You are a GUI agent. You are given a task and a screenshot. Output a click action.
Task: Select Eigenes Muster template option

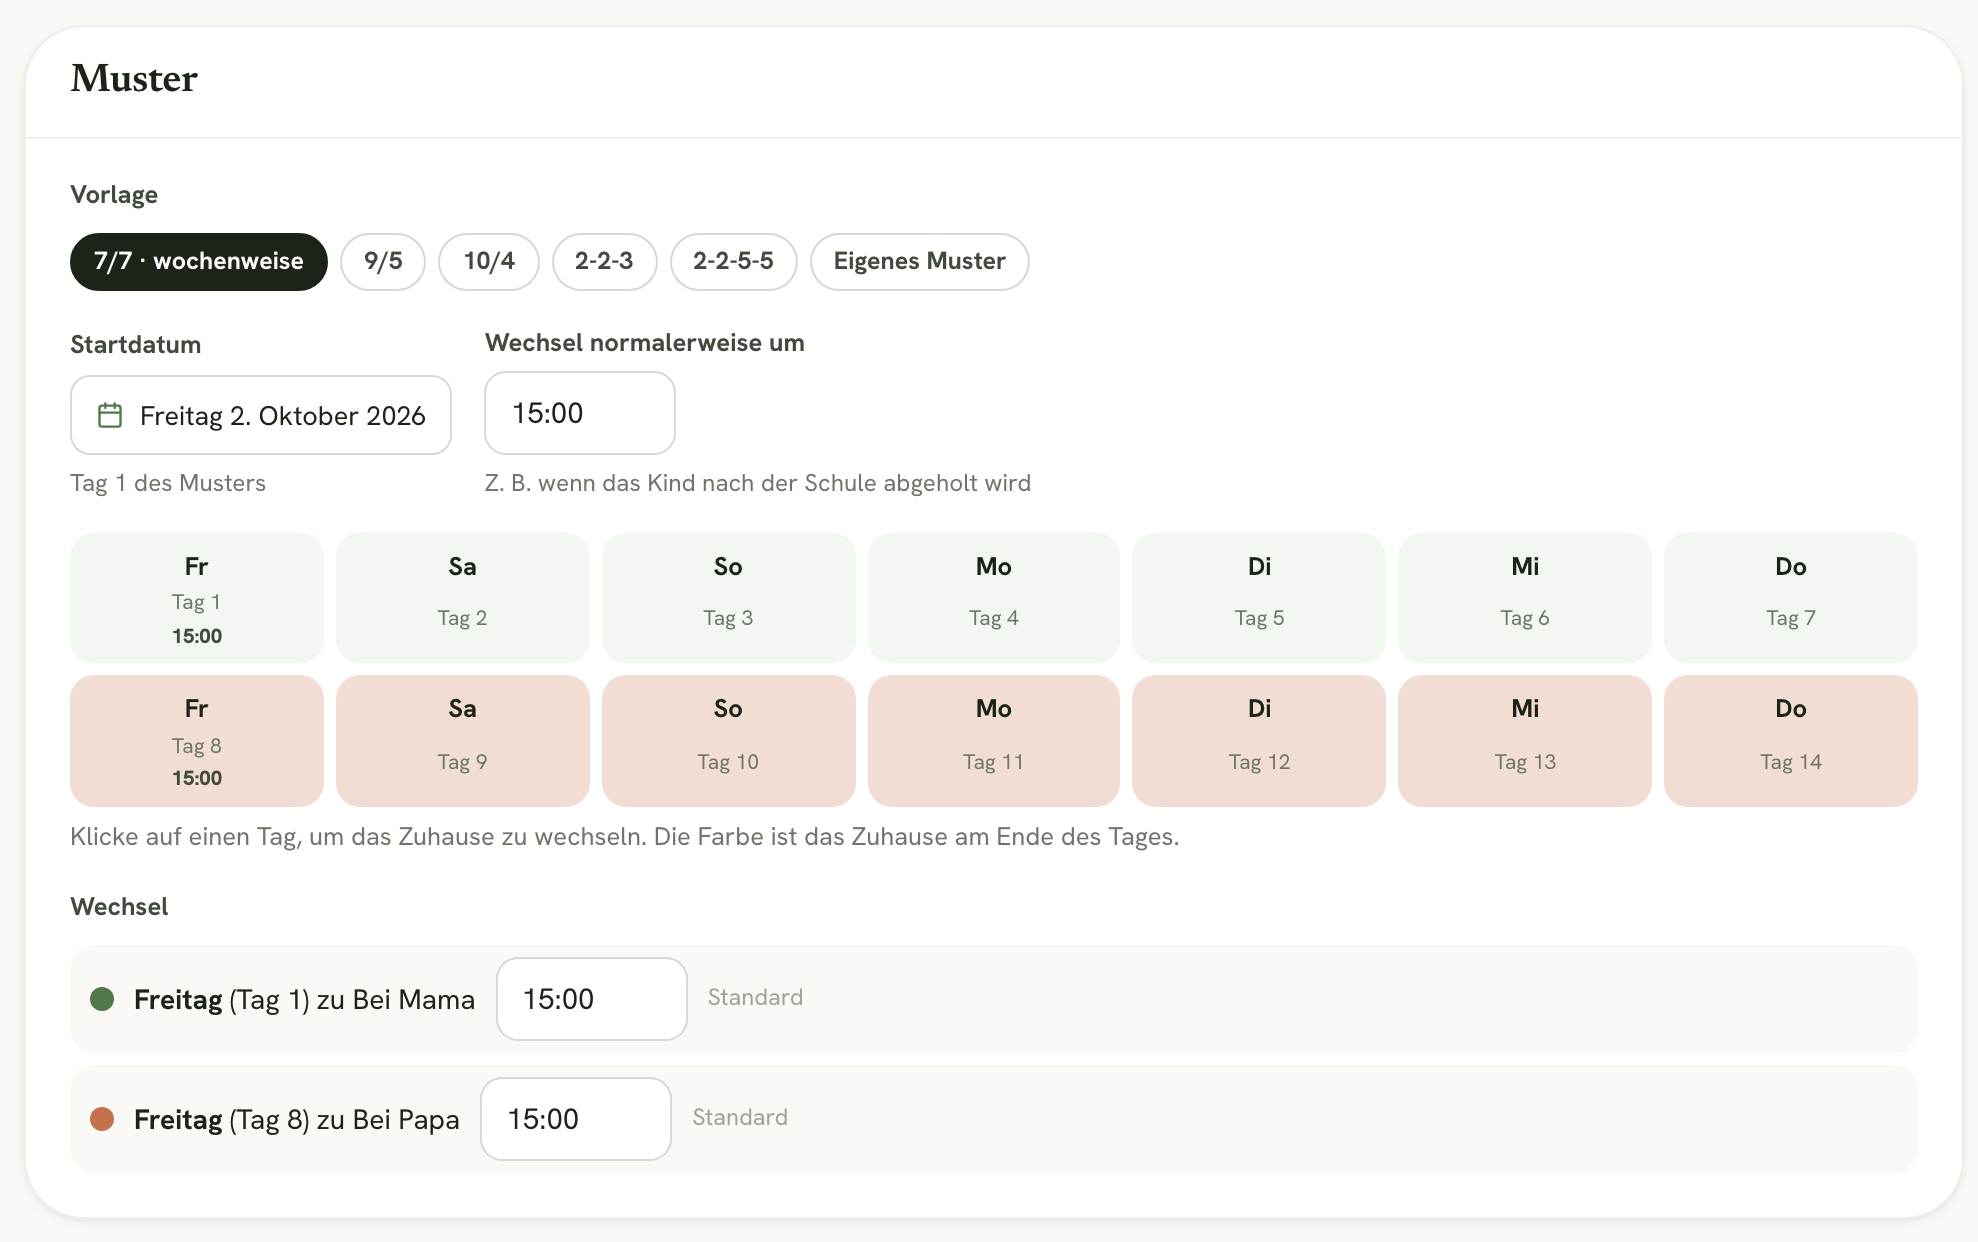pos(920,262)
